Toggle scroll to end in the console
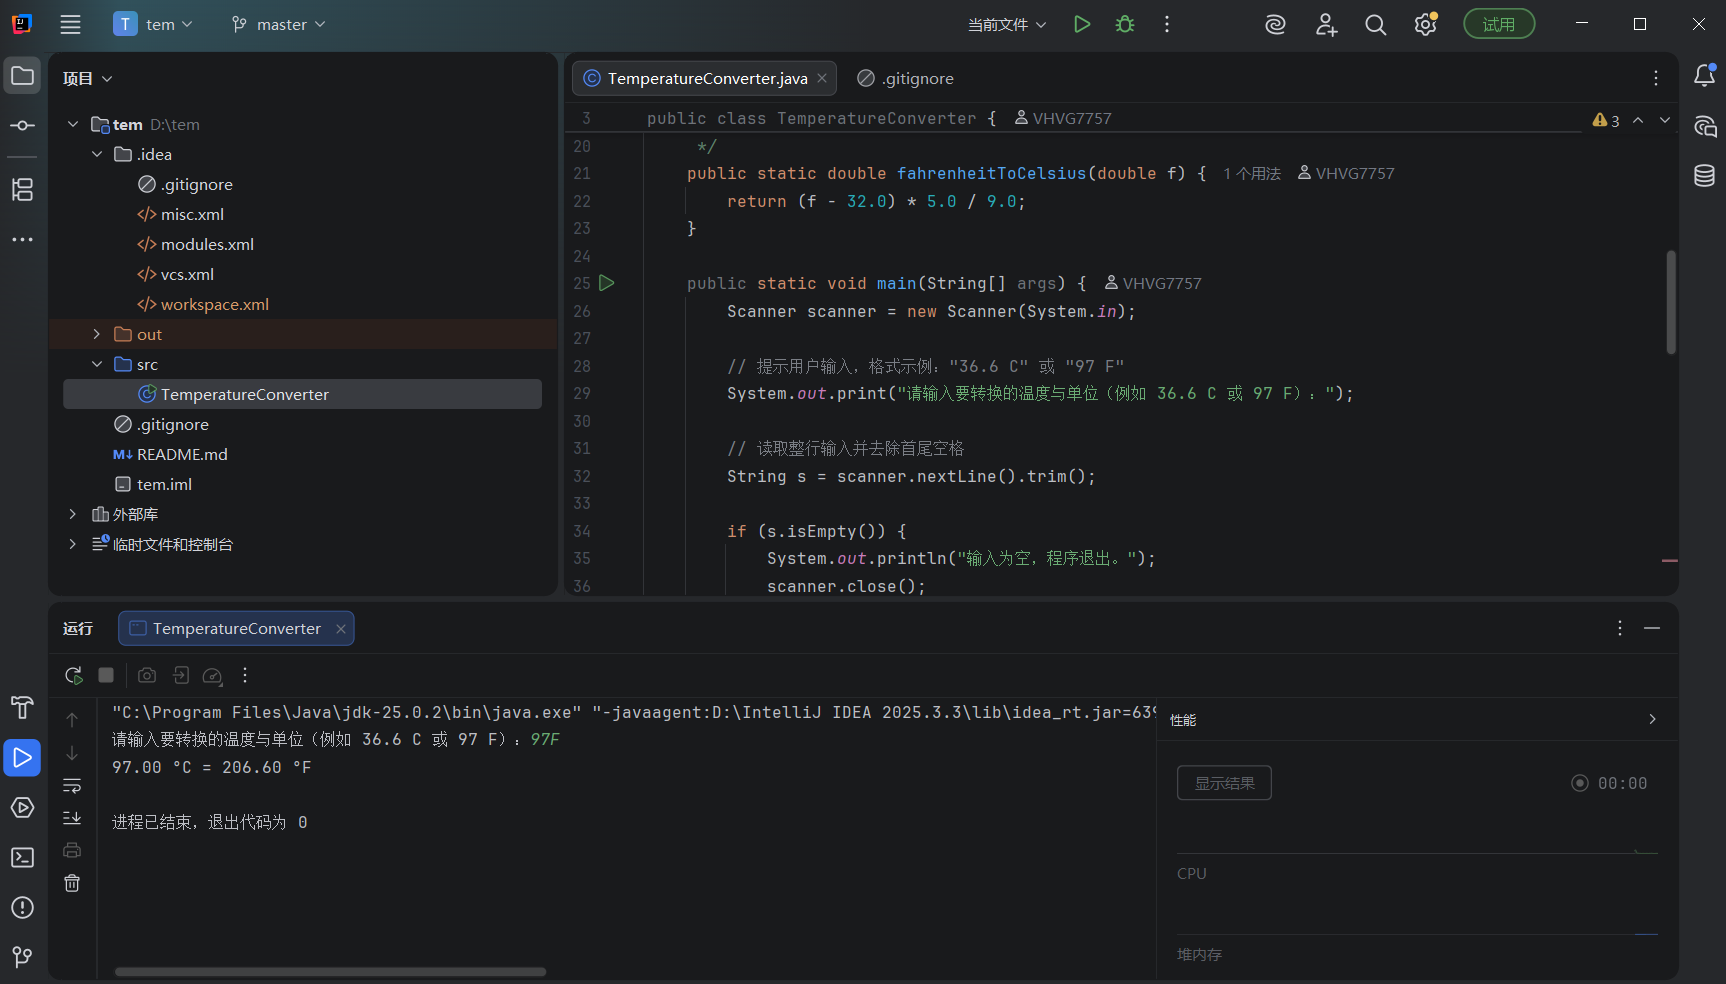Screen dimensions: 1726x984 coord(72,818)
